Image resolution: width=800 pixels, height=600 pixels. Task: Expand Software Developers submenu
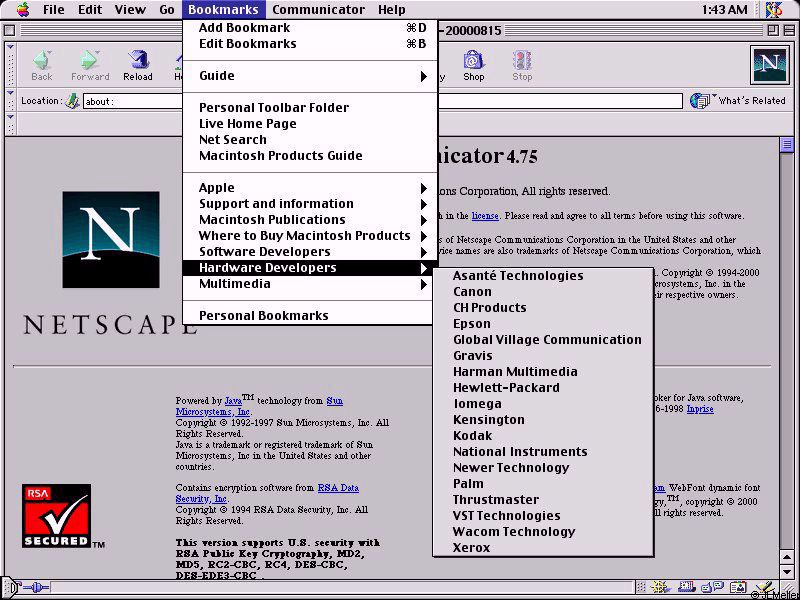[310, 252]
